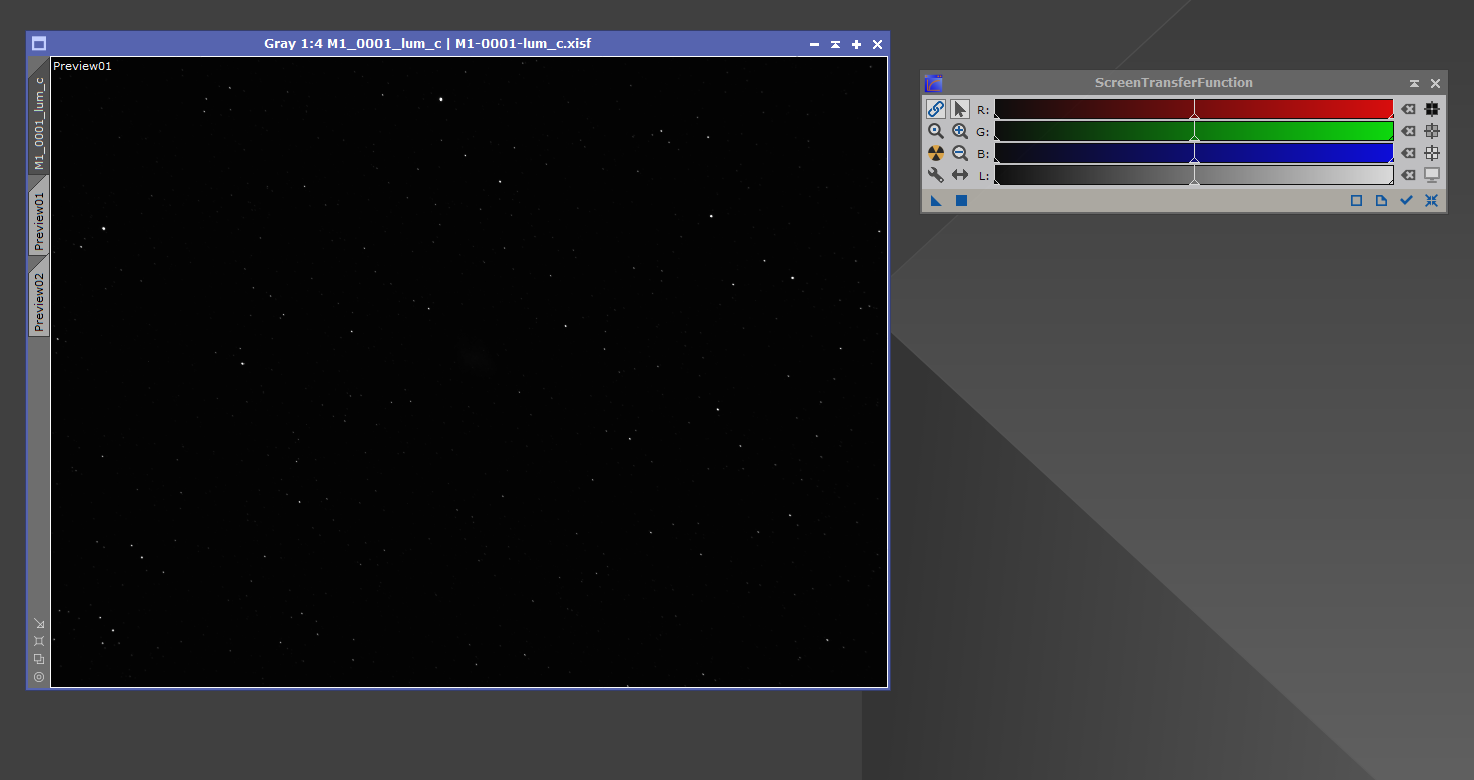Create a new instance with the blue triangle
This screenshot has width=1474, height=780.
point(934,200)
